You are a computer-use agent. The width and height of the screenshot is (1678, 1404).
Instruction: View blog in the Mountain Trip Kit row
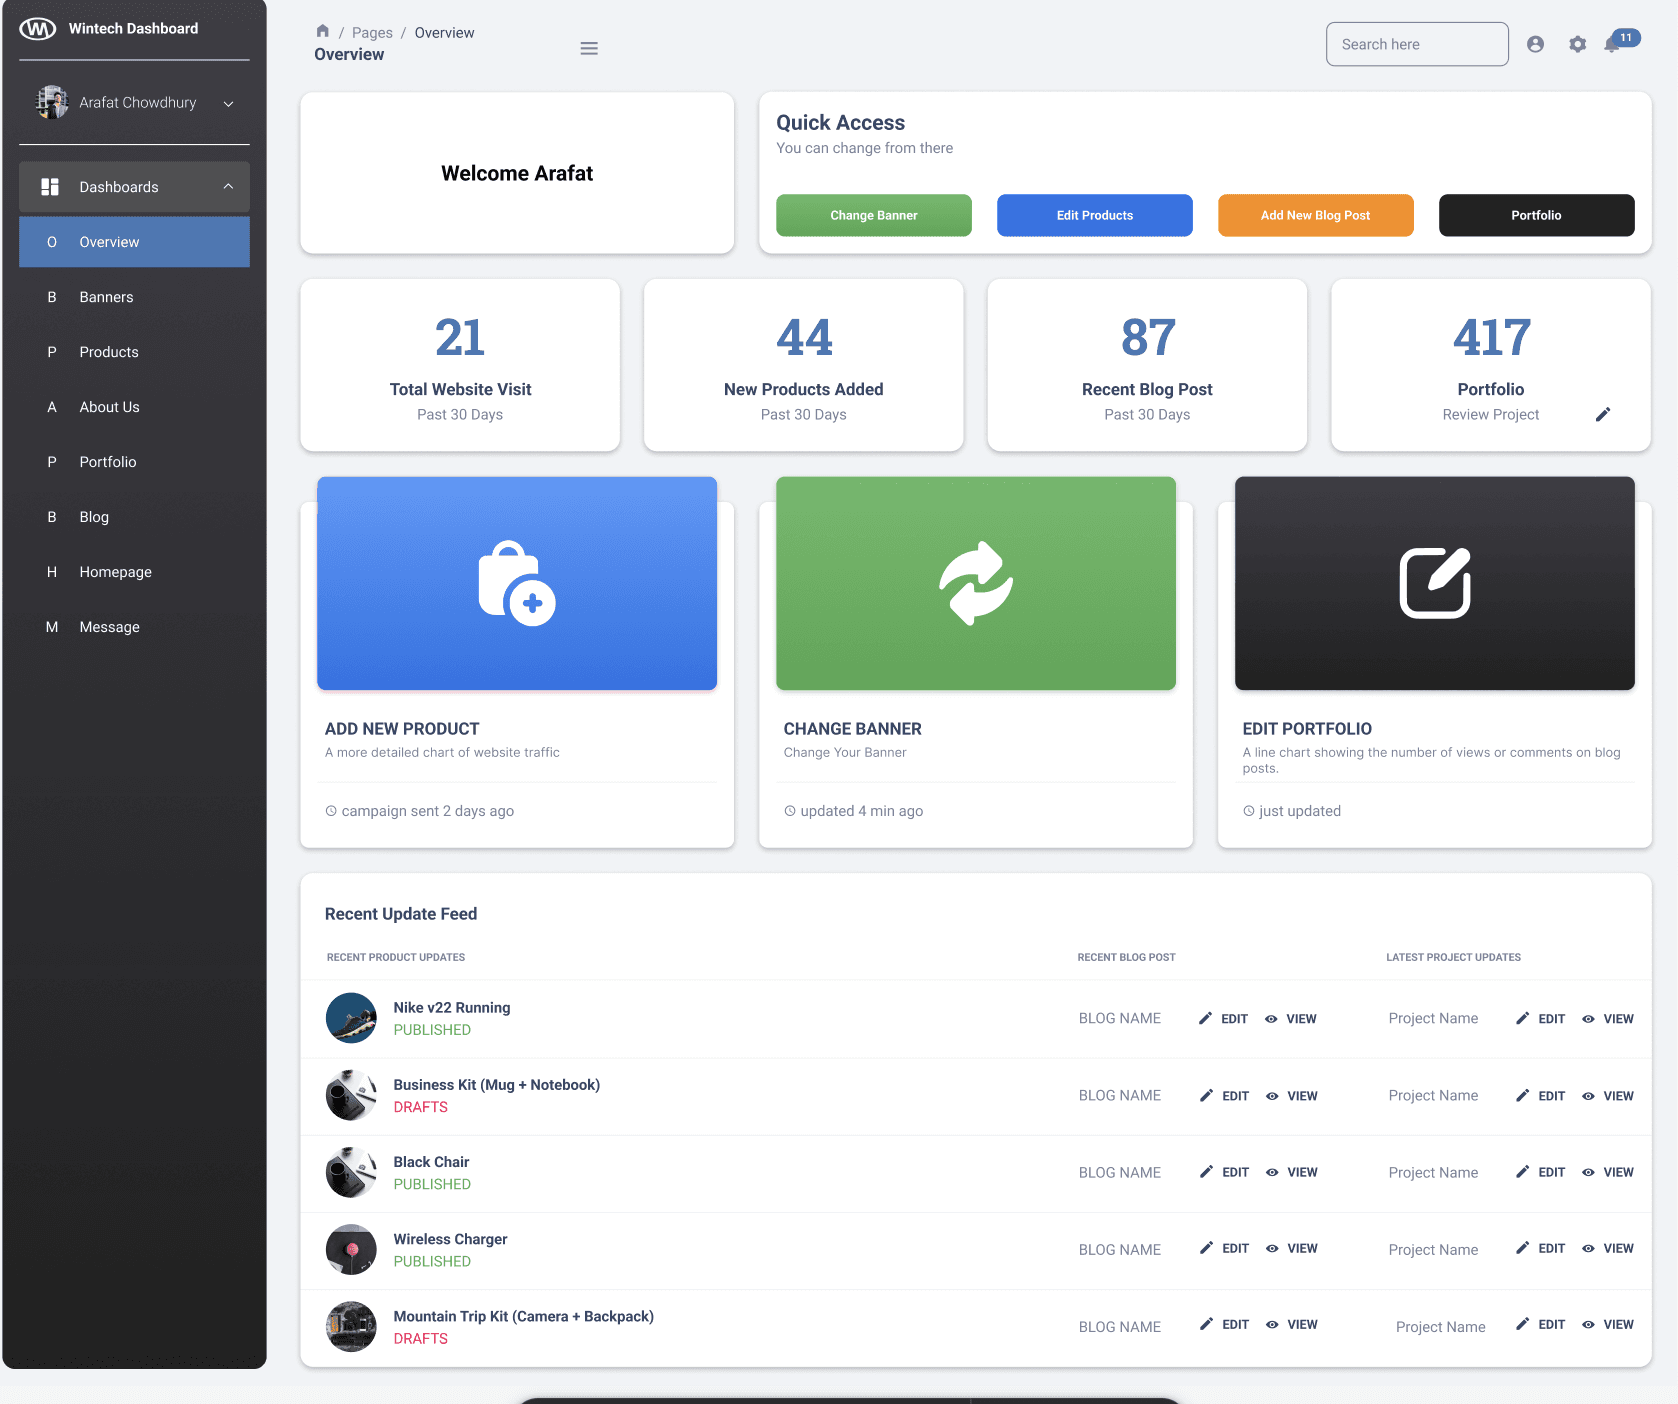click(x=1292, y=1325)
